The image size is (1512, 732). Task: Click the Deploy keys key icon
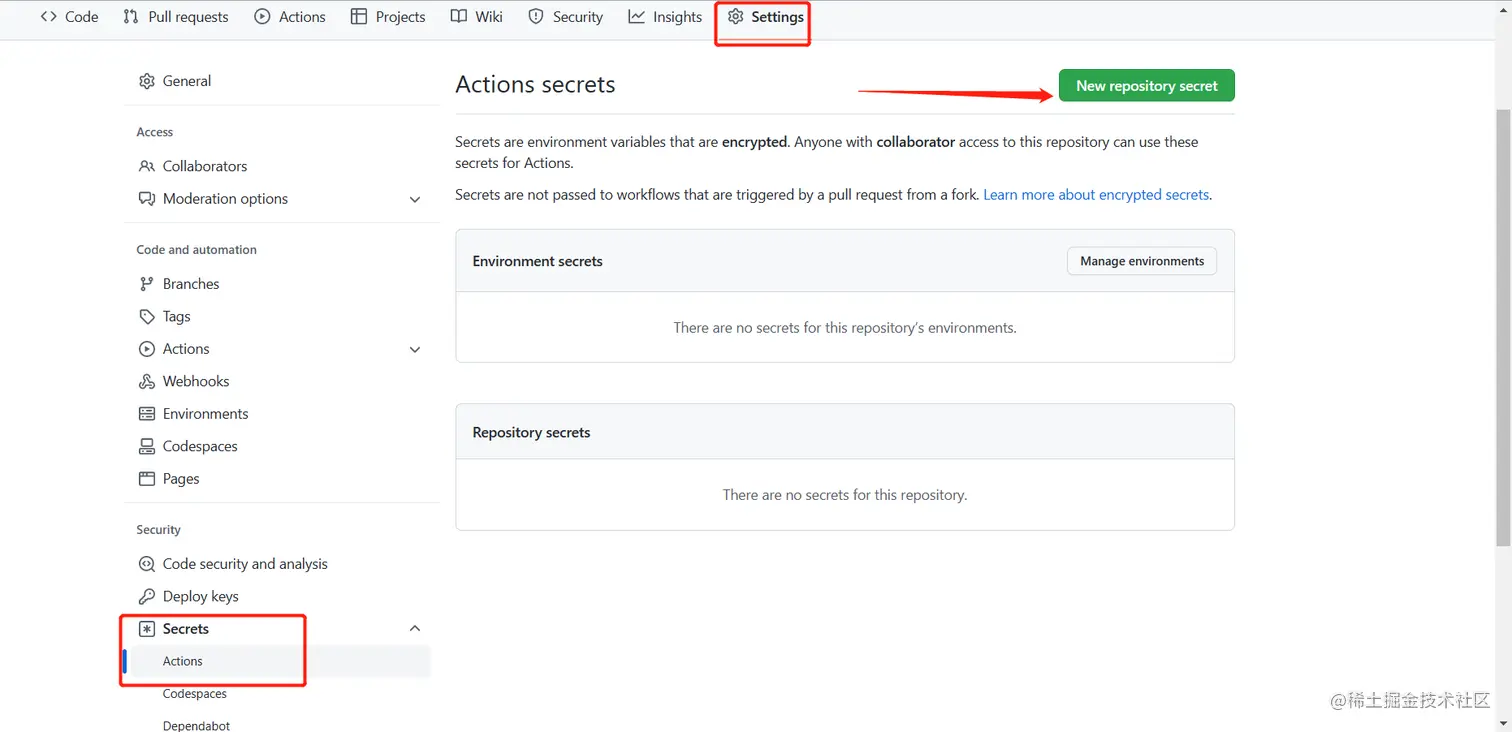(x=147, y=596)
